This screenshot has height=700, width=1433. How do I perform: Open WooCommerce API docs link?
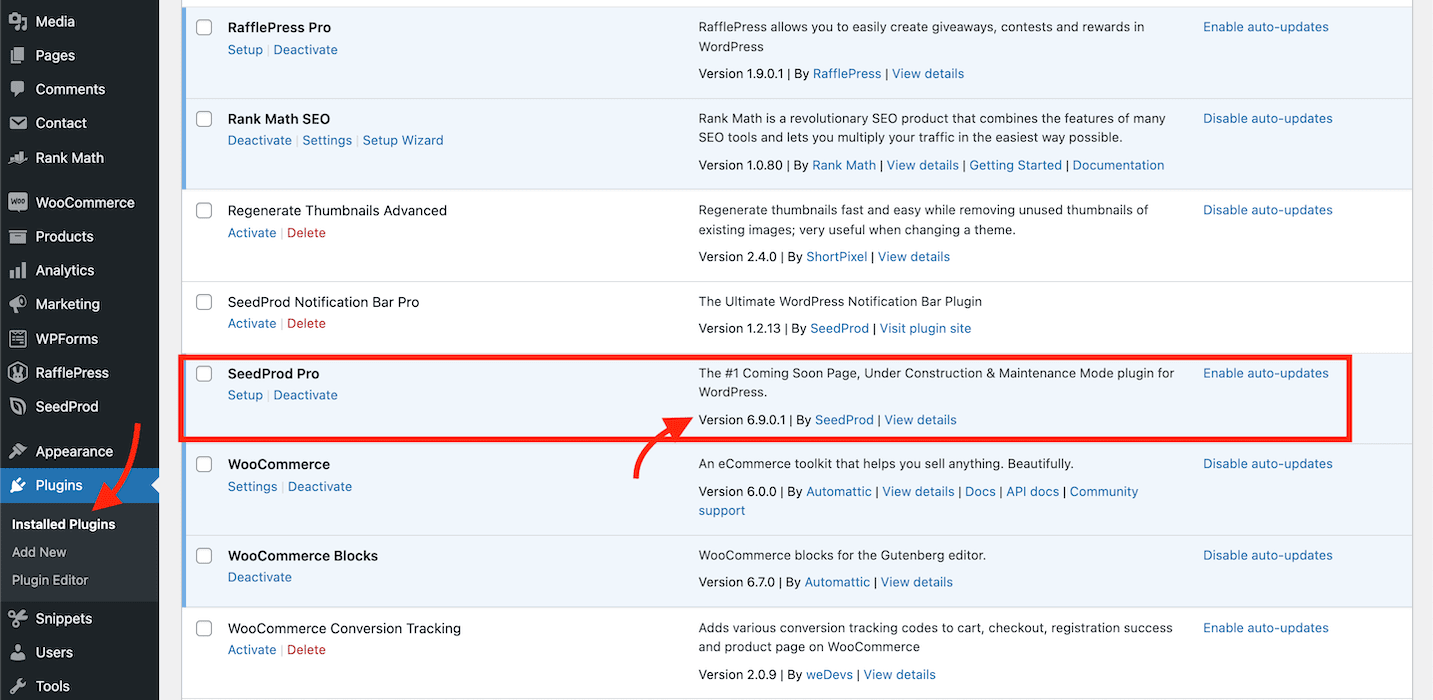click(x=1033, y=492)
